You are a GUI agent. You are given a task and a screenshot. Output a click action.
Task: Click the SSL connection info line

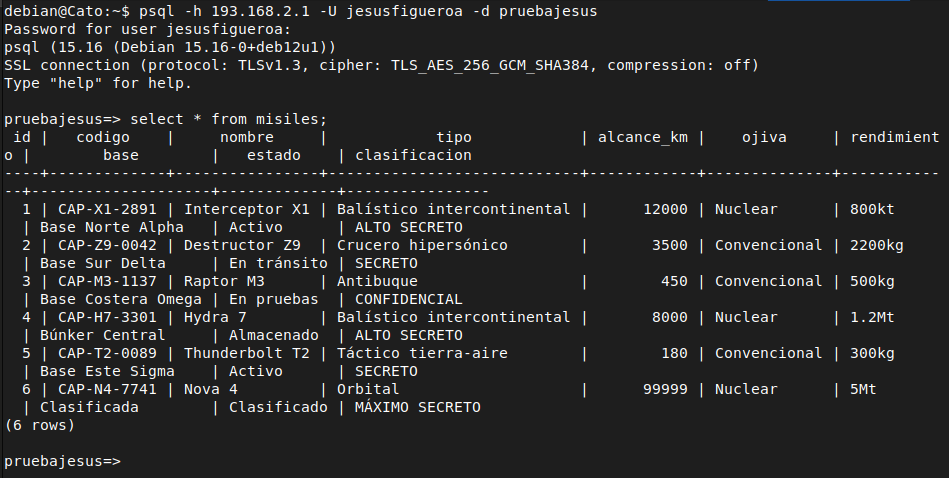[381, 65]
